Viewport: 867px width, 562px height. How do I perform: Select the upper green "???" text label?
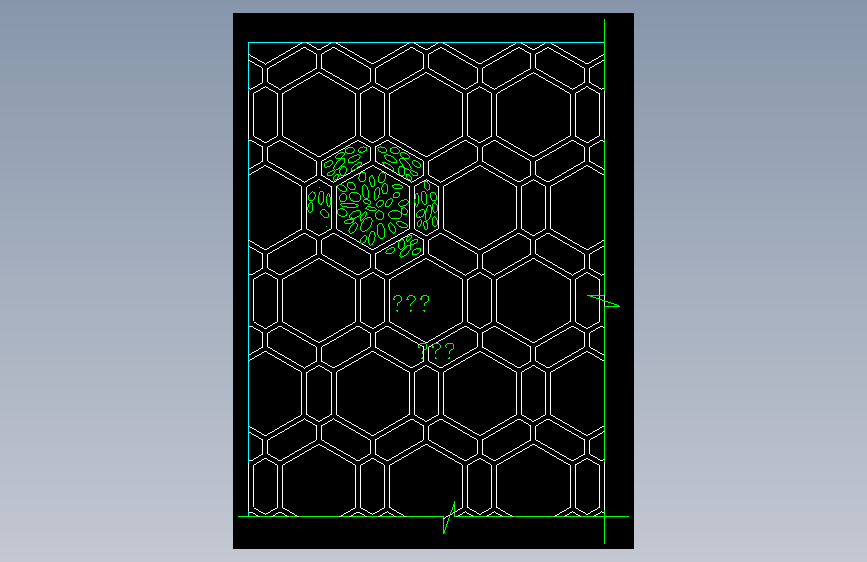pyautogui.click(x=411, y=304)
